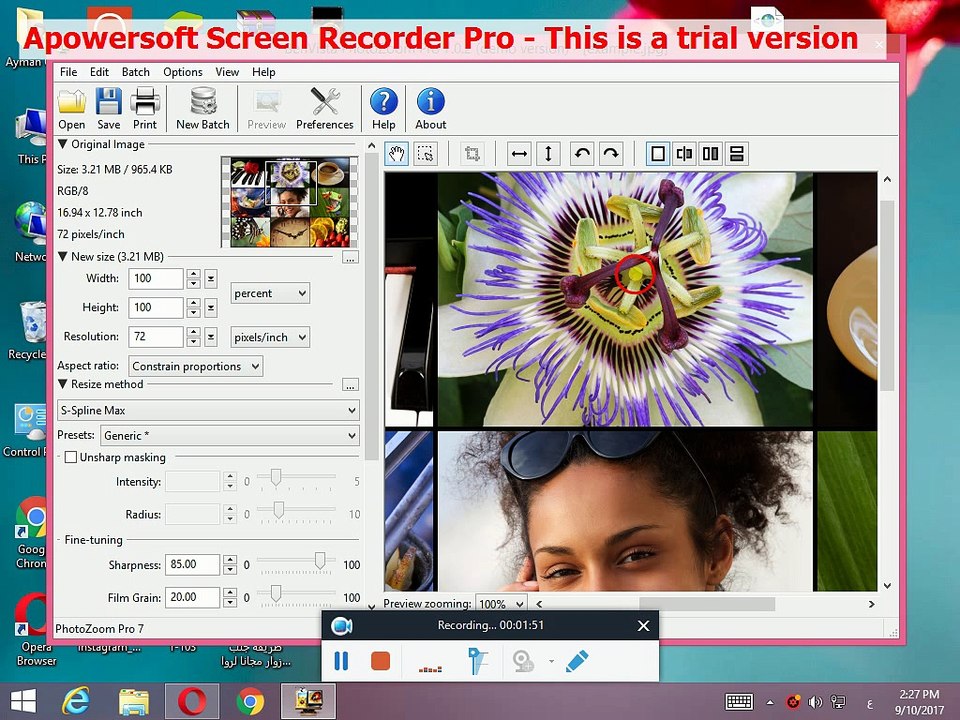Open the Constrain proportions dropdown
The height and width of the screenshot is (720, 960).
[x=196, y=366]
